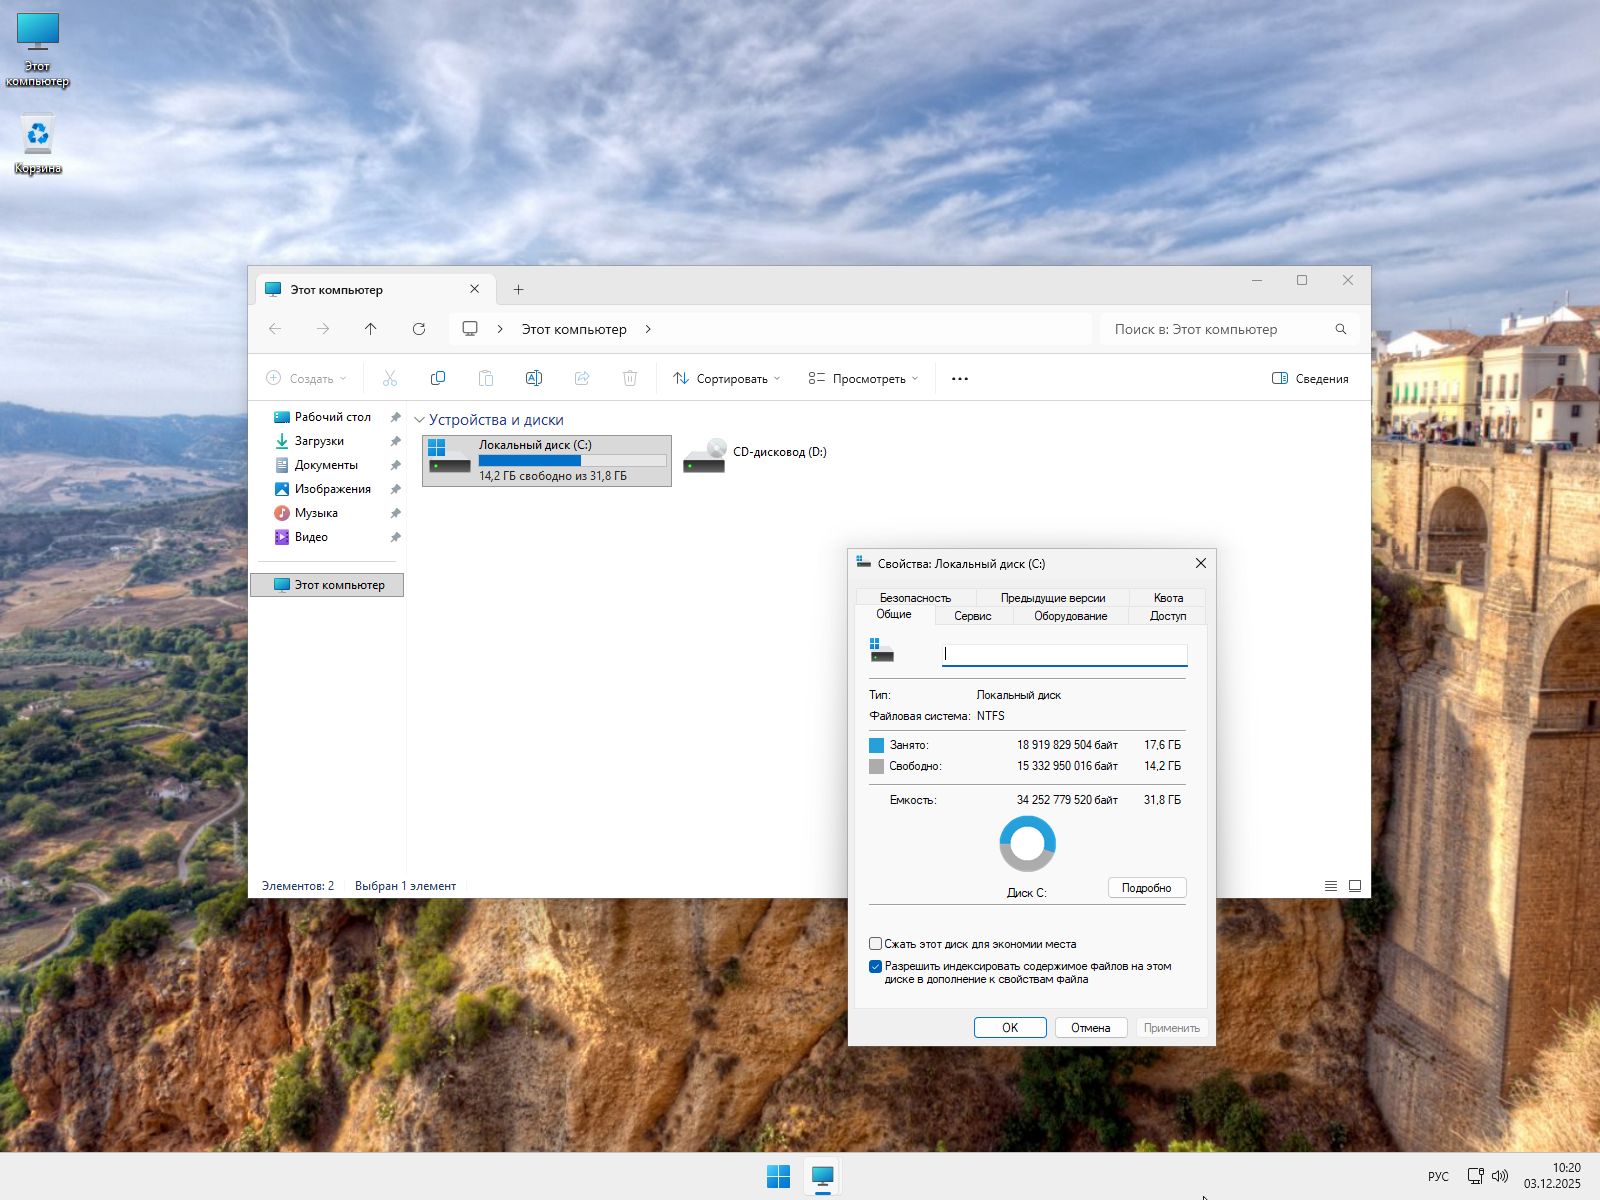Click the Copy icon in the toolbar
Image resolution: width=1600 pixels, height=1200 pixels.
click(x=437, y=378)
